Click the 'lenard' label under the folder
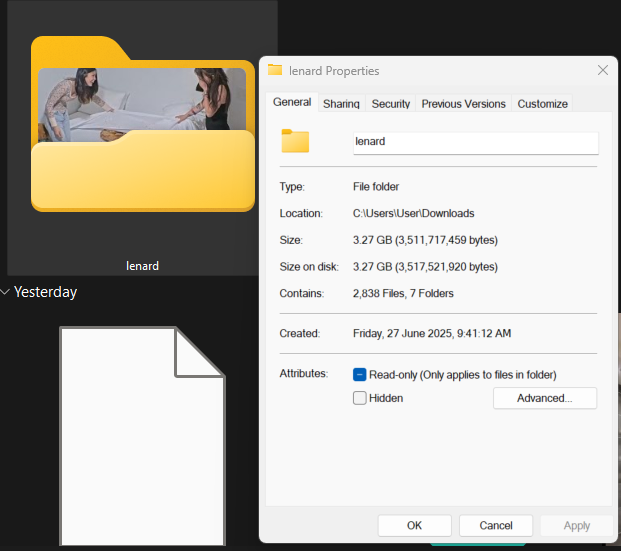The height and width of the screenshot is (551, 621). pos(142,266)
